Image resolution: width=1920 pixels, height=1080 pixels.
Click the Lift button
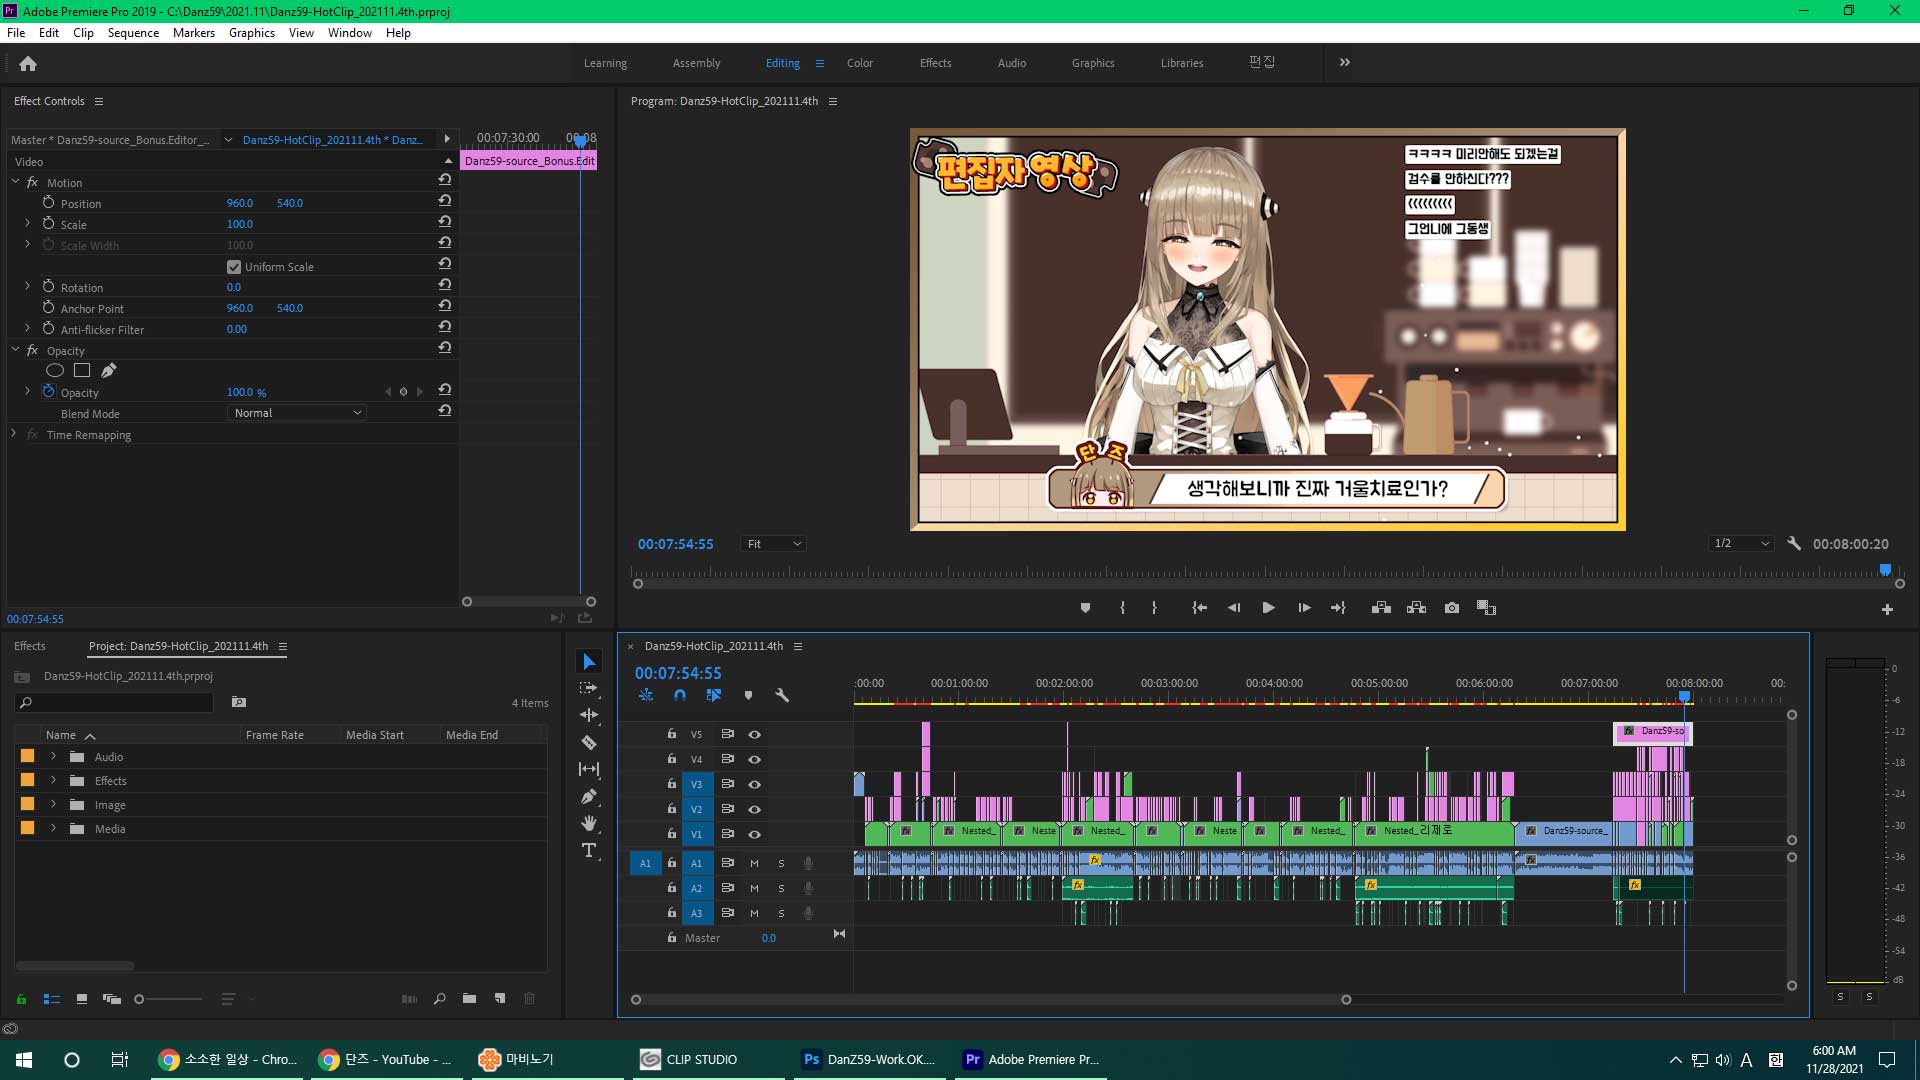(x=1381, y=608)
